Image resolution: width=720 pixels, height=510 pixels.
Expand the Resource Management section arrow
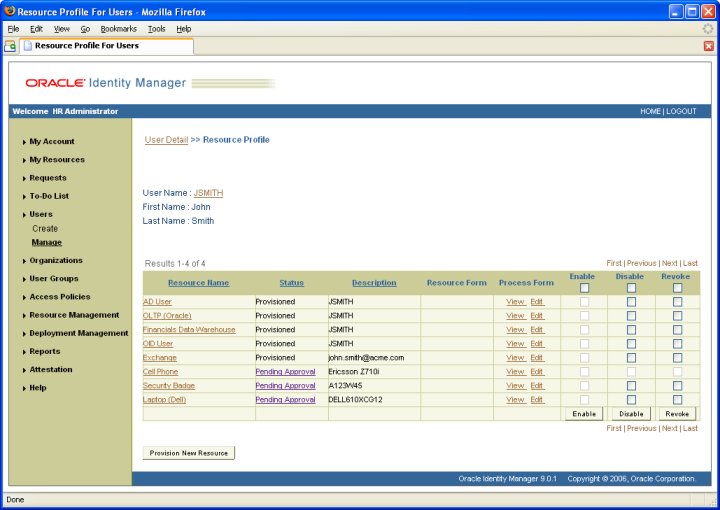[x=24, y=315]
